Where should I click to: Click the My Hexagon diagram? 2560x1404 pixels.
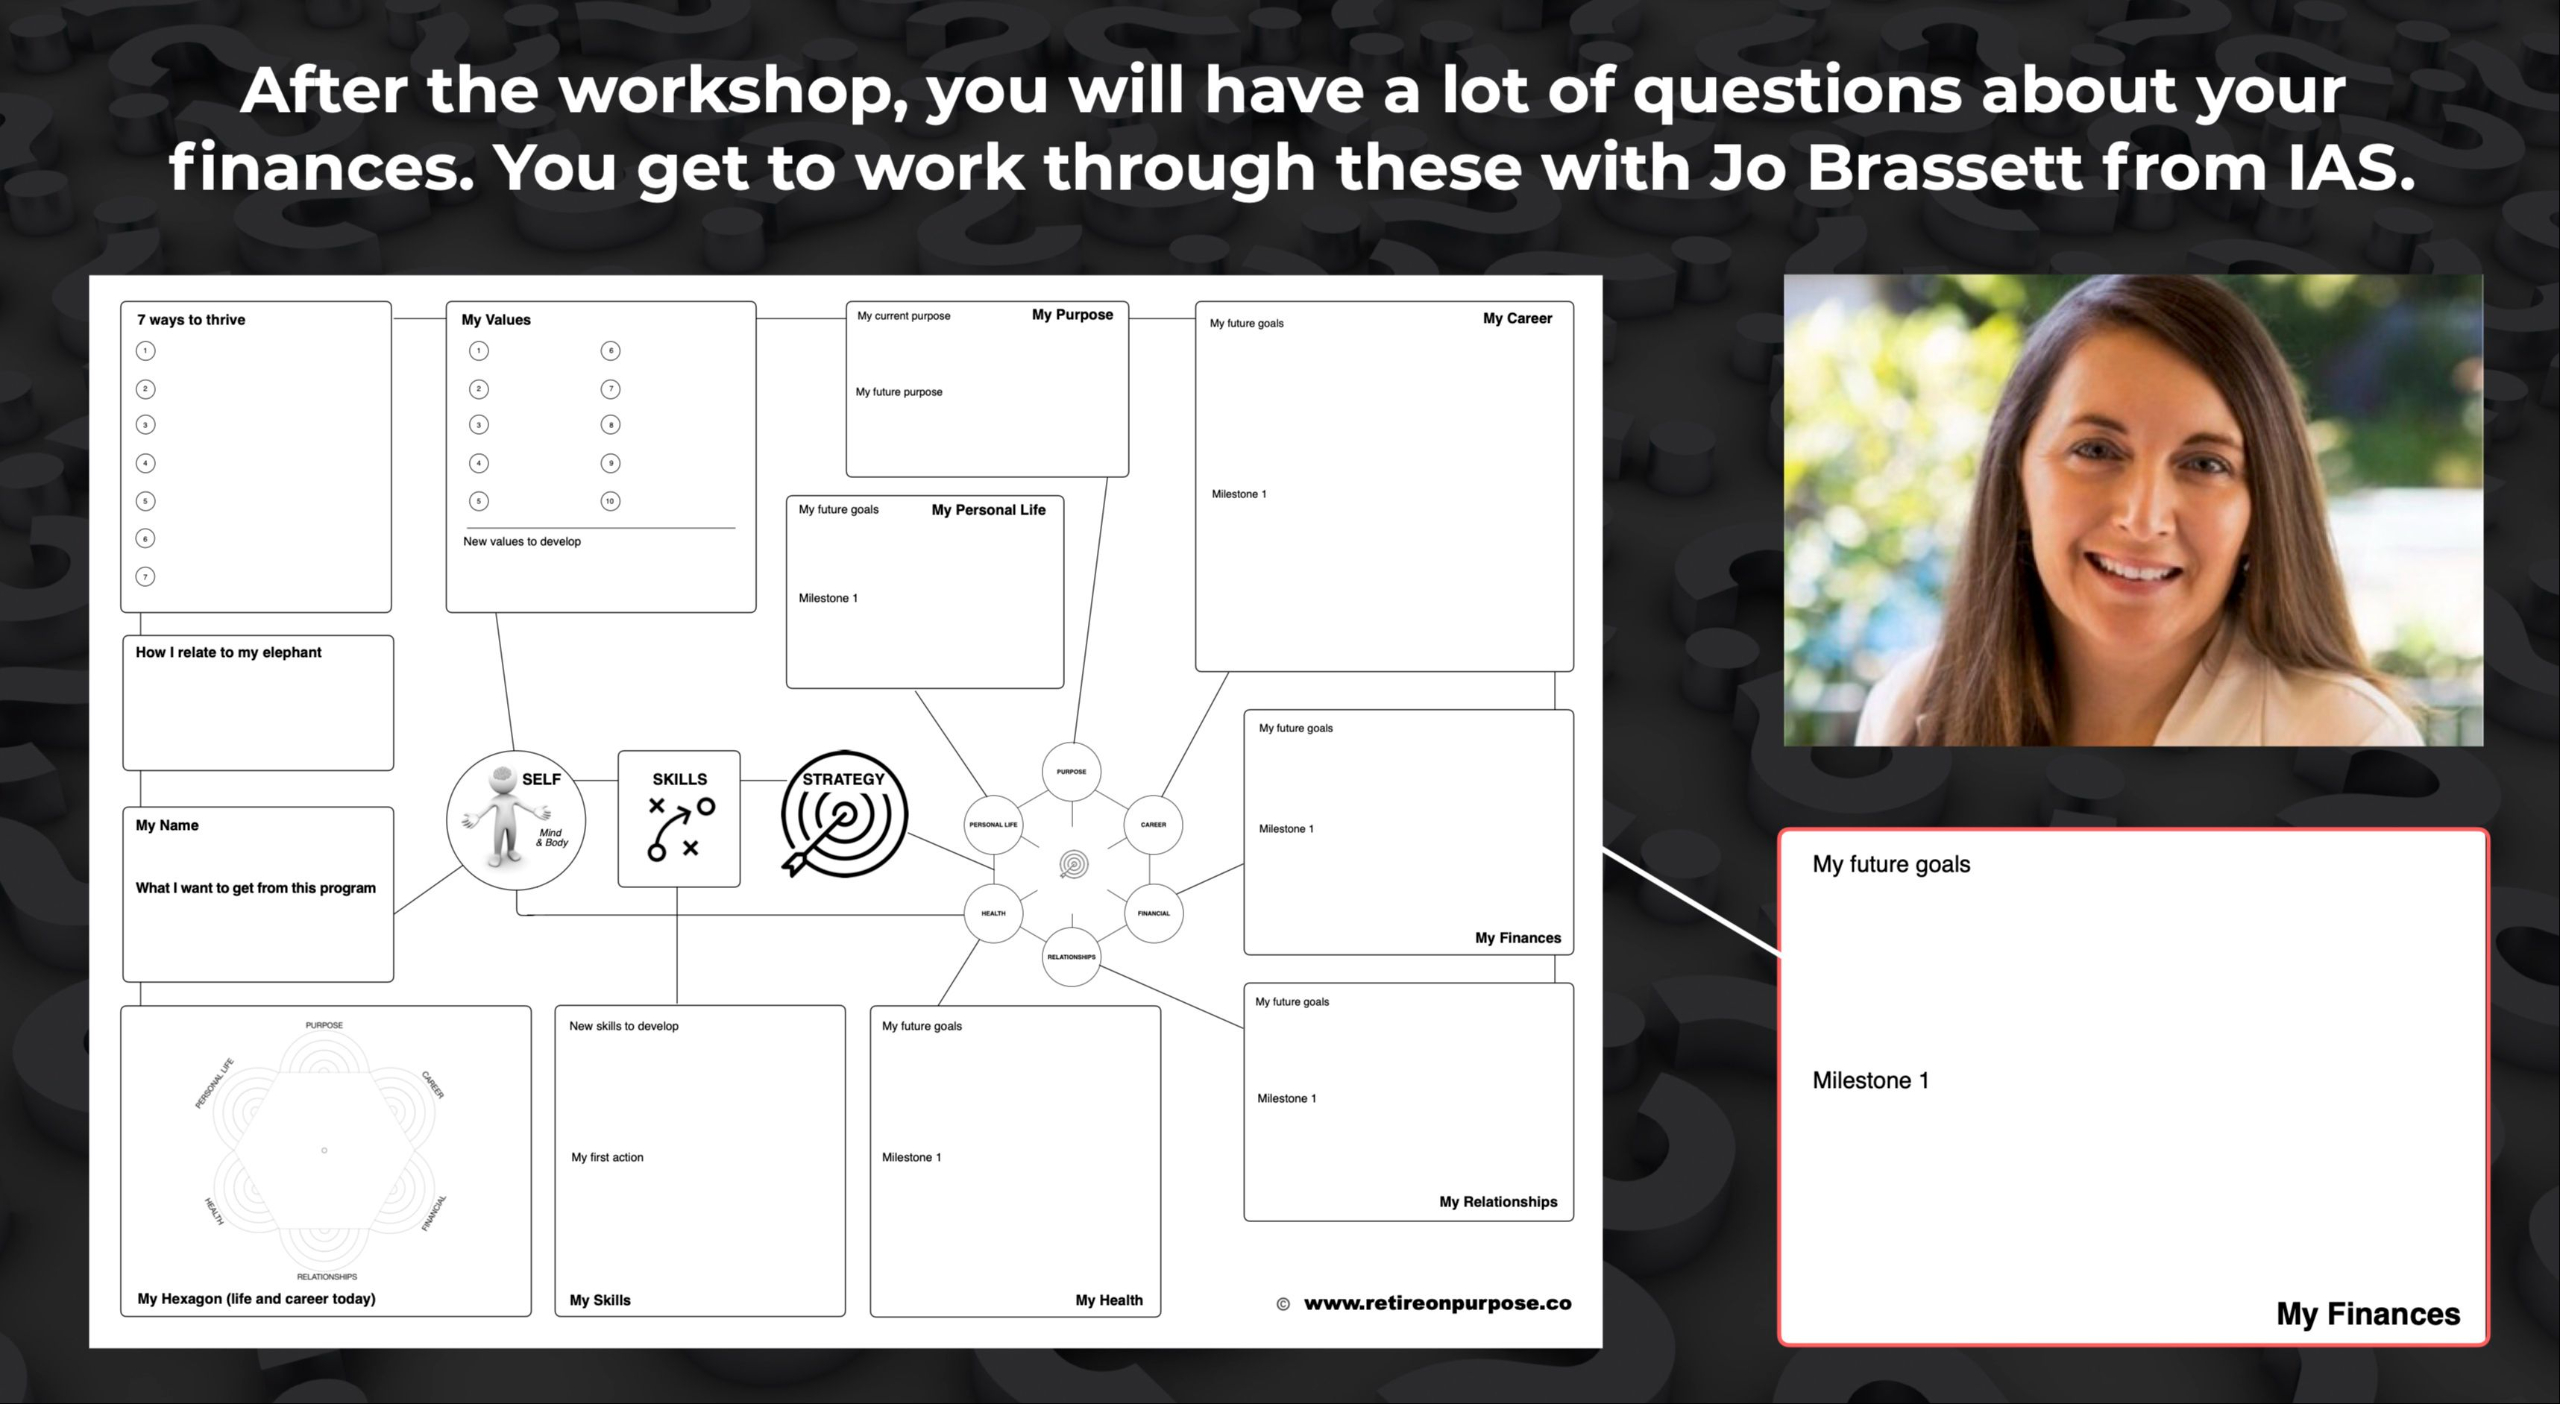point(324,1150)
